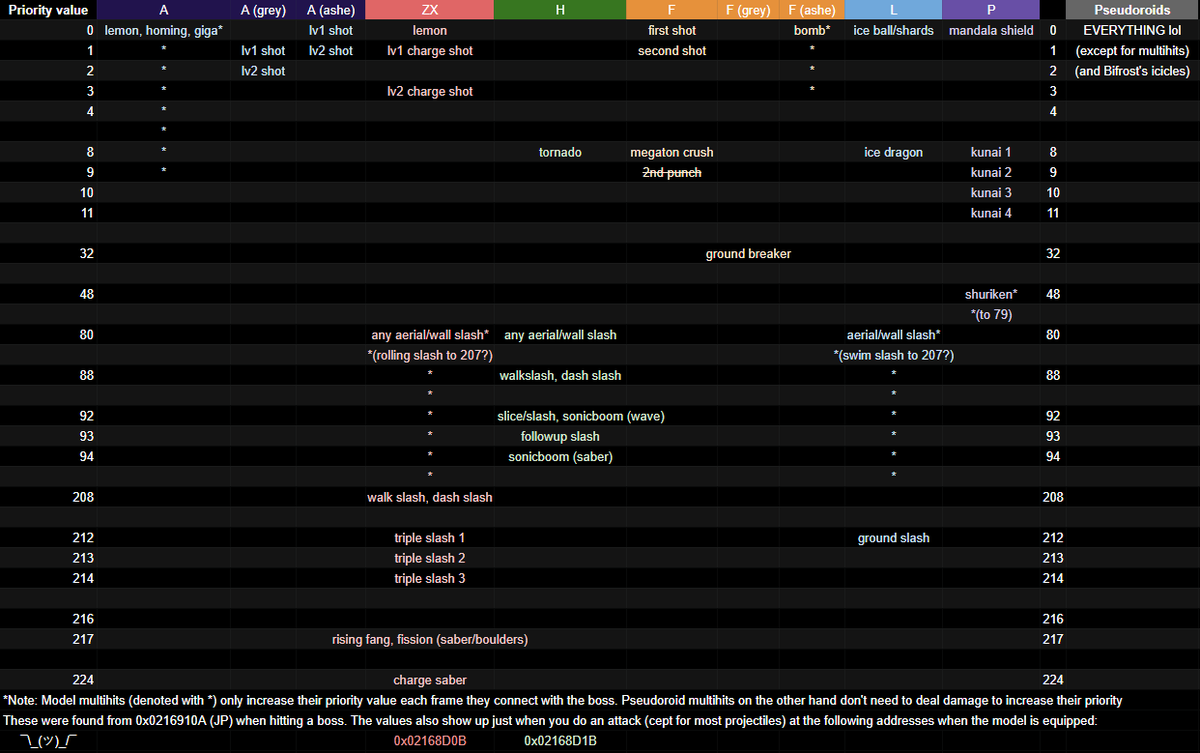Select the 'aerial/wall slash*' cell under L
The width and height of the screenshot is (1200, 753).
pyautogui.click(x=893, y=335)
